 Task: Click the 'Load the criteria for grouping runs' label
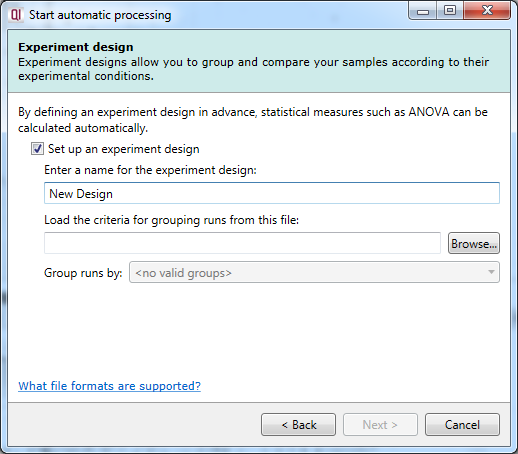coord(171,220)
